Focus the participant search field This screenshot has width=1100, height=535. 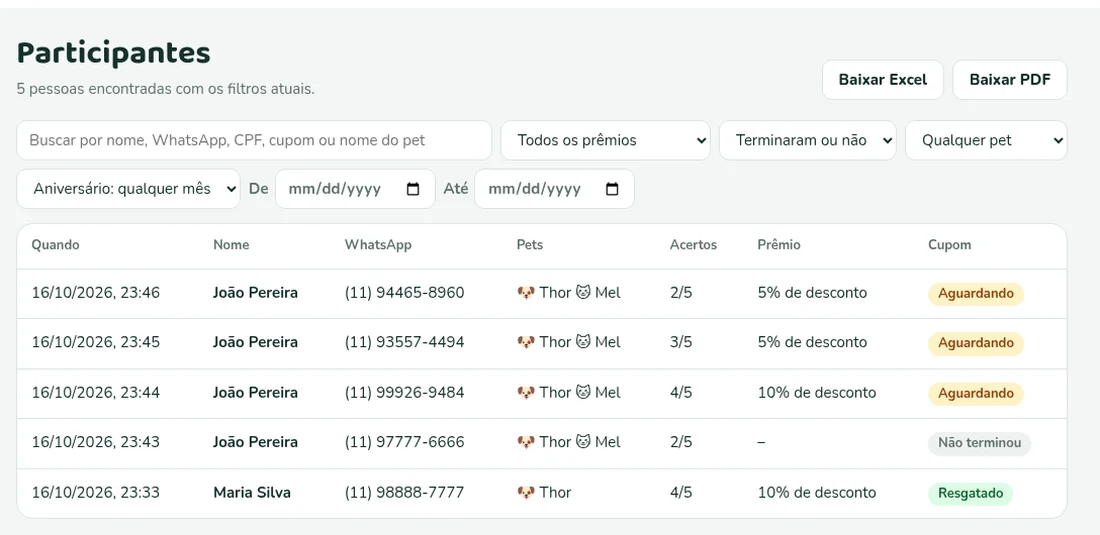click(x=254, y=140)
